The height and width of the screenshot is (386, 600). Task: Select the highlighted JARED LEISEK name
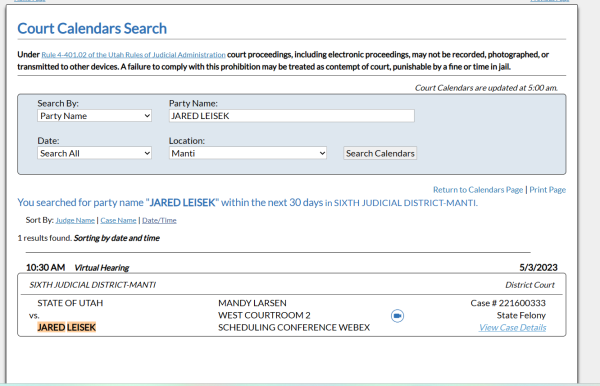[67, 327]
